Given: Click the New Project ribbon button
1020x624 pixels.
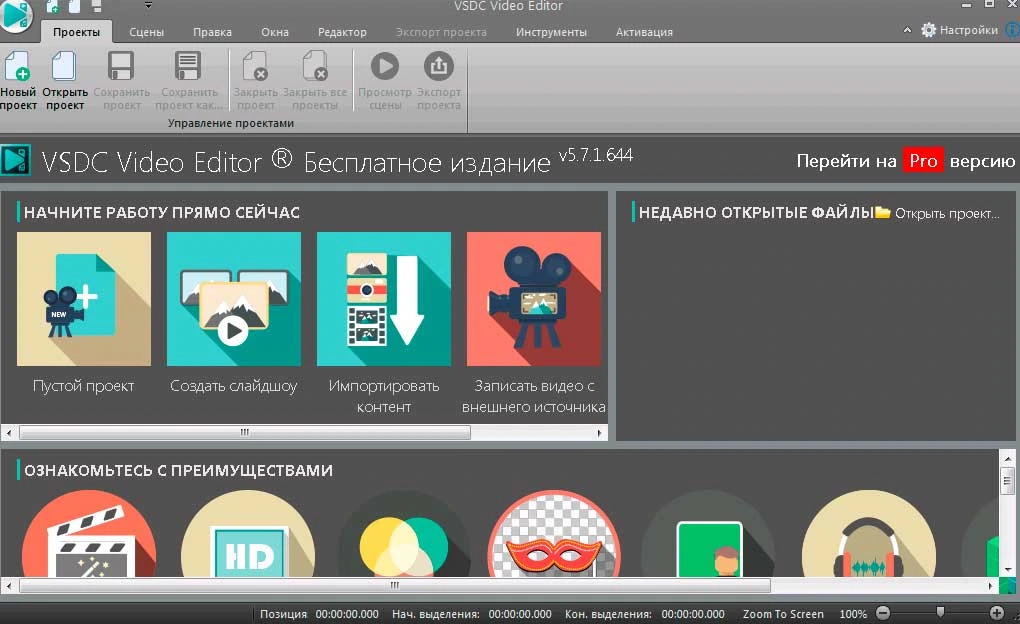Looking at the screenshot, I should click(x=18, y=81).
